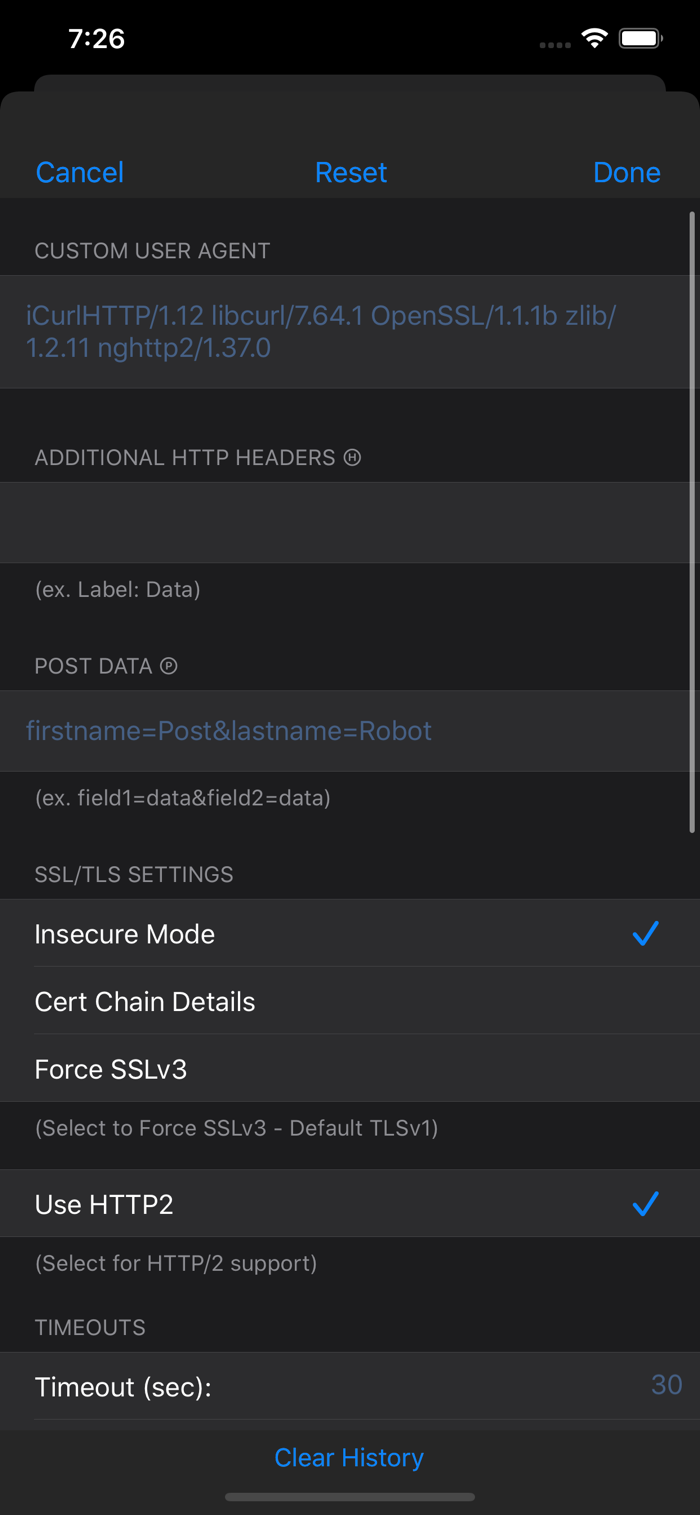Viewport: 700px width, 1515px height.
Task: Change the Timeout seconds value 30
Action: click(667, 1385)
